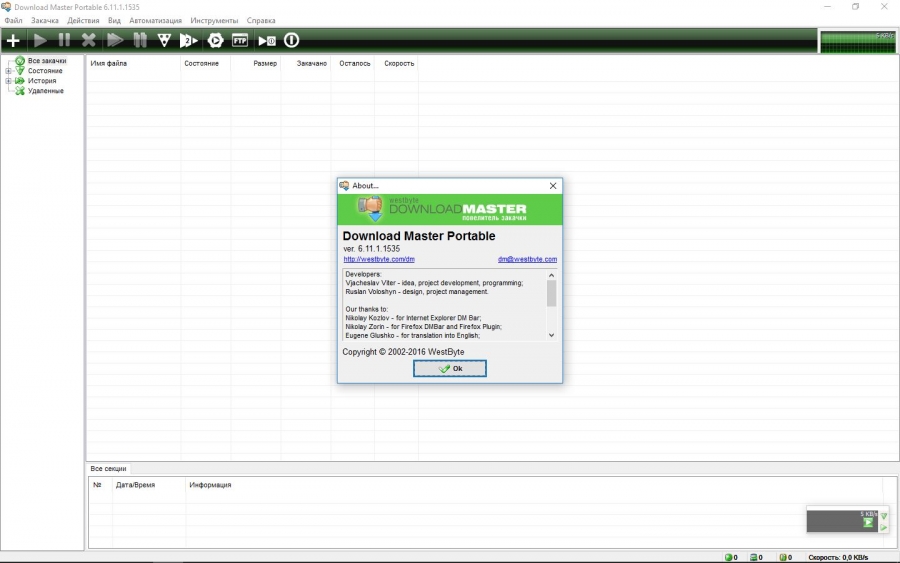Select 'Все закачки' in the category tree

pos(47,61)
